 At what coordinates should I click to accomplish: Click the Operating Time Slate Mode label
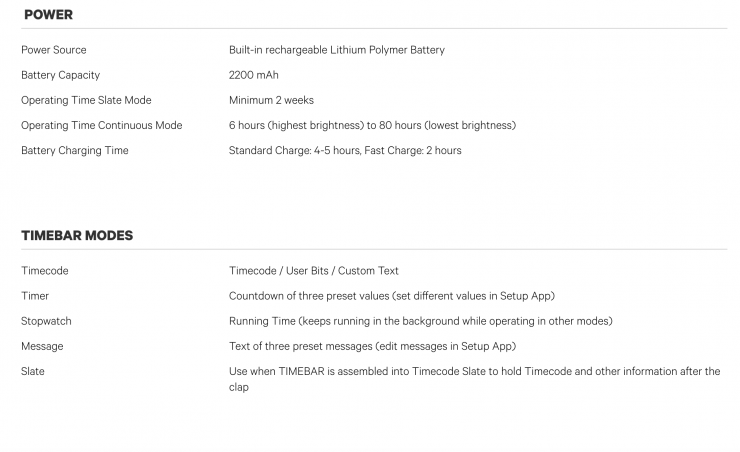point(86,100)
